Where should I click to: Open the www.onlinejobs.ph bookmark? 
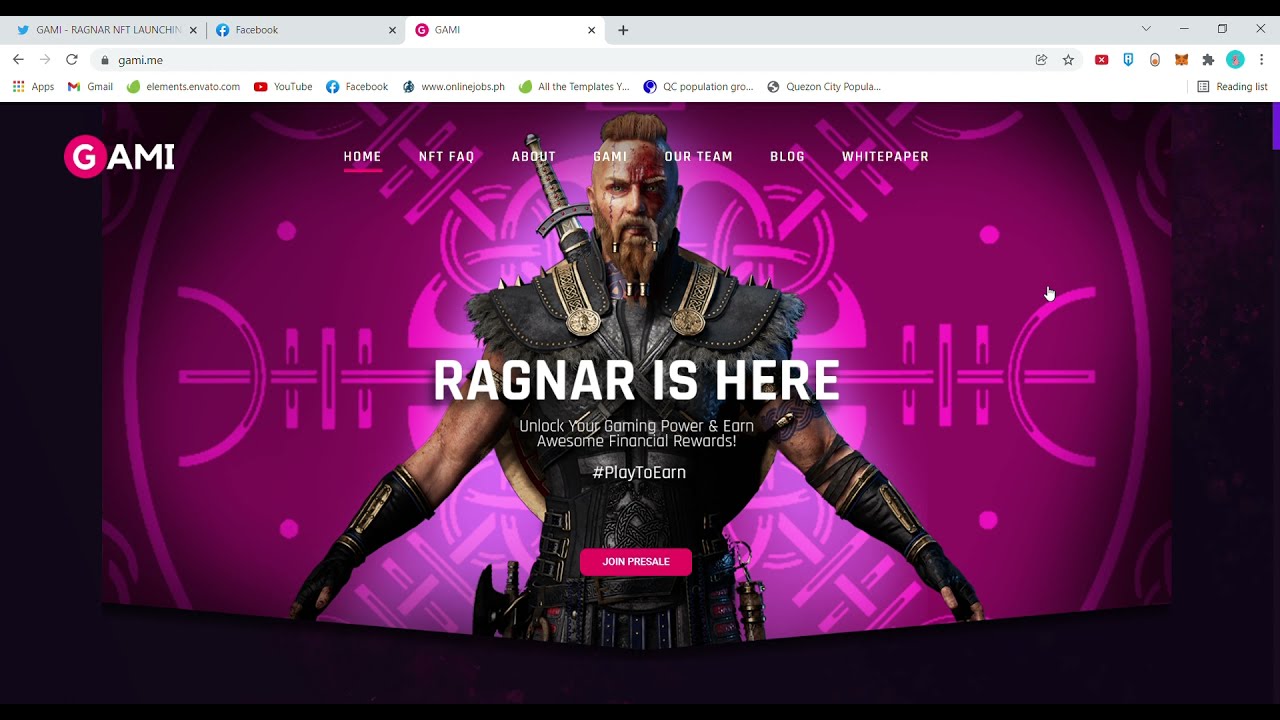[453, 87]
